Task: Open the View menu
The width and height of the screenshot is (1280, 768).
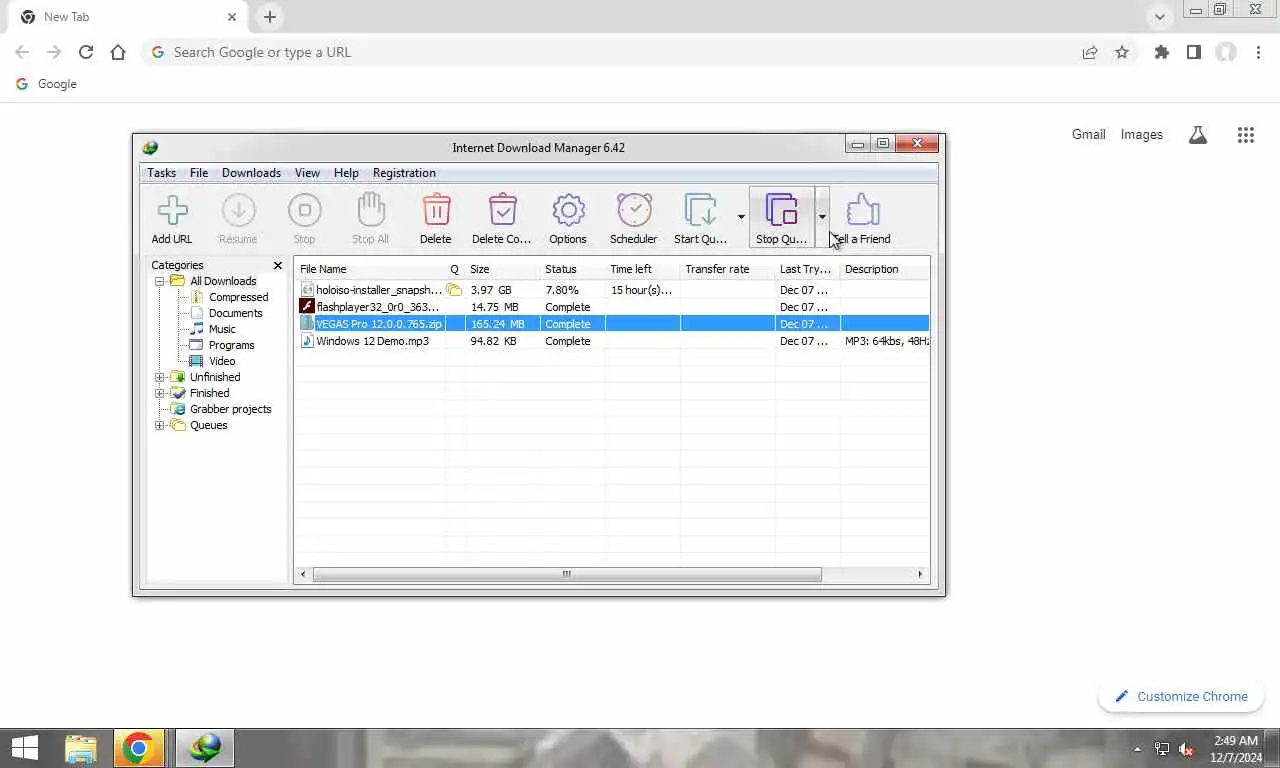Action: (307, 173)
